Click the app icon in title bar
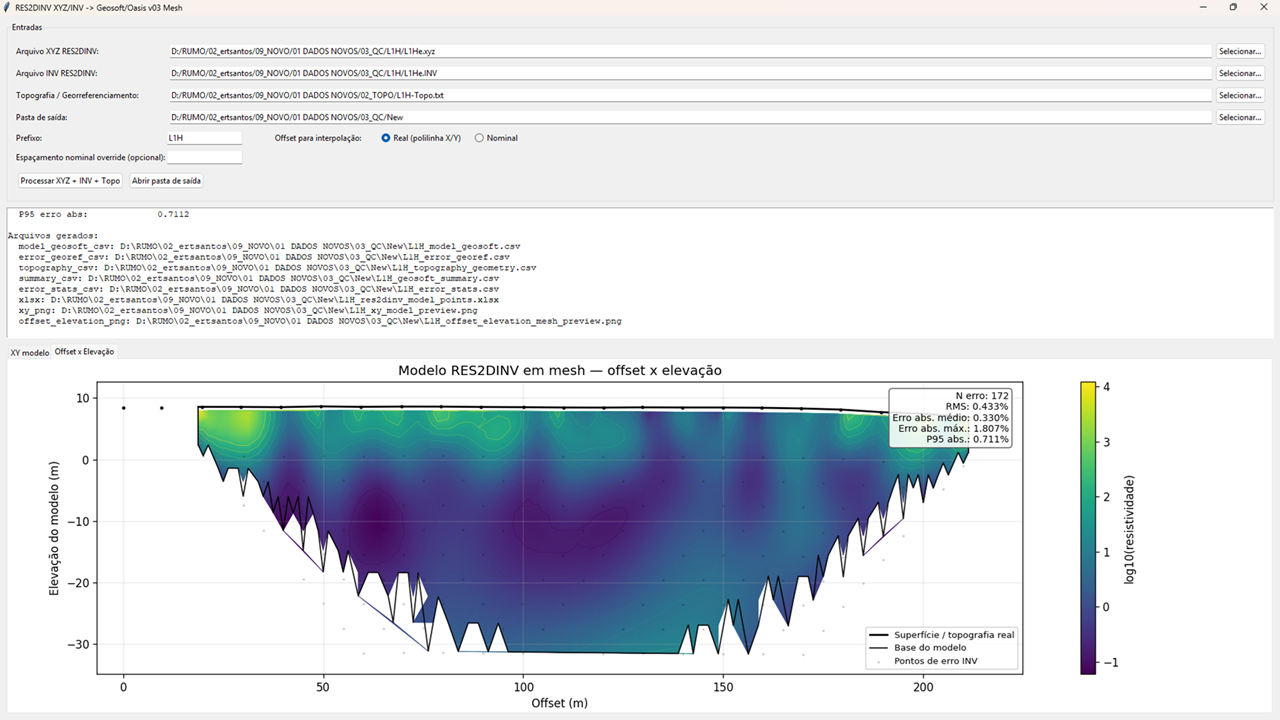The width and height of the screenshot is (1280, 720). point(8,7)
